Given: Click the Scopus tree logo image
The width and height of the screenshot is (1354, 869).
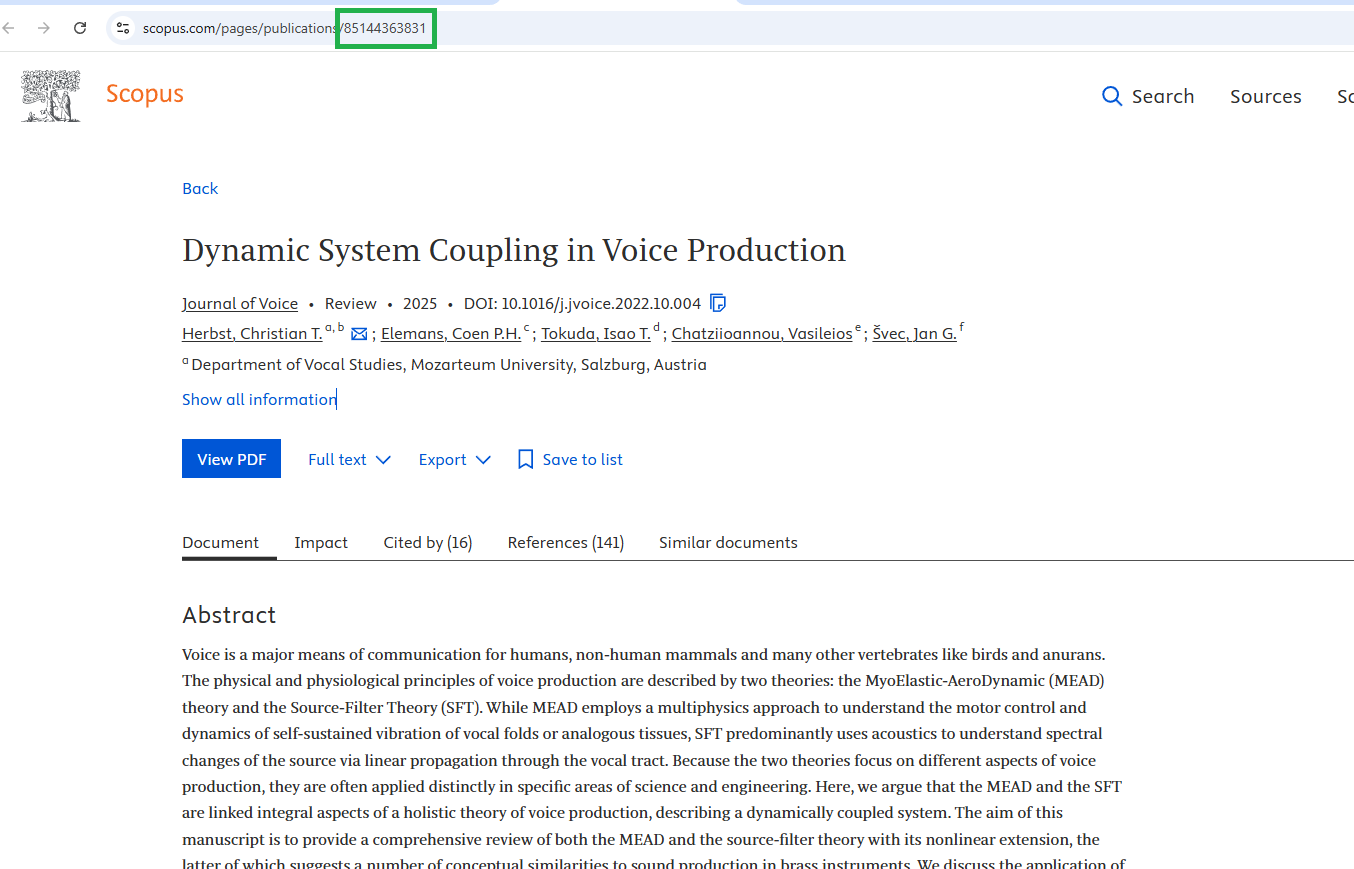Looking at the screenshot, I should (x=51, y=96).
